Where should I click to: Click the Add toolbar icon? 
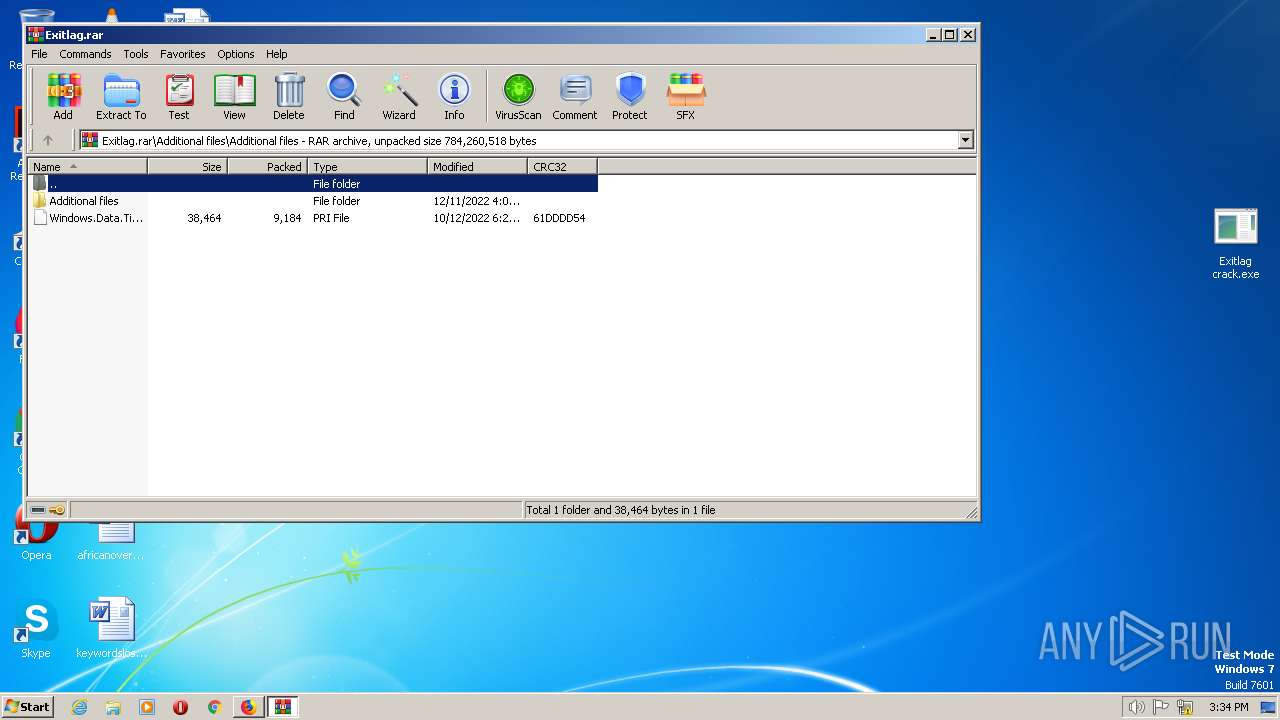(63, 97)
